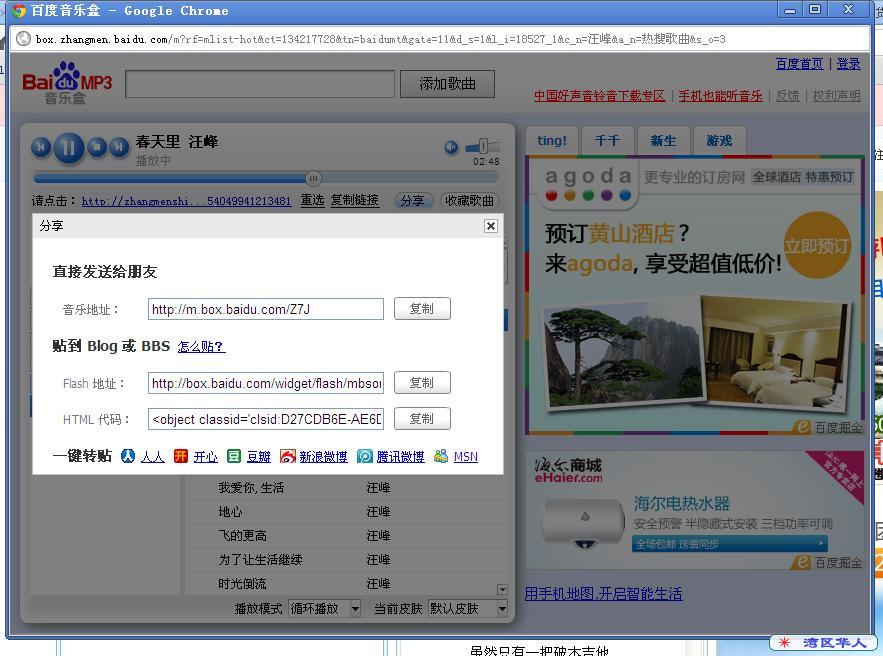The image size is (883, 656).
Task: Open the 怎么贴? help link
Action: tap(201, 346)
